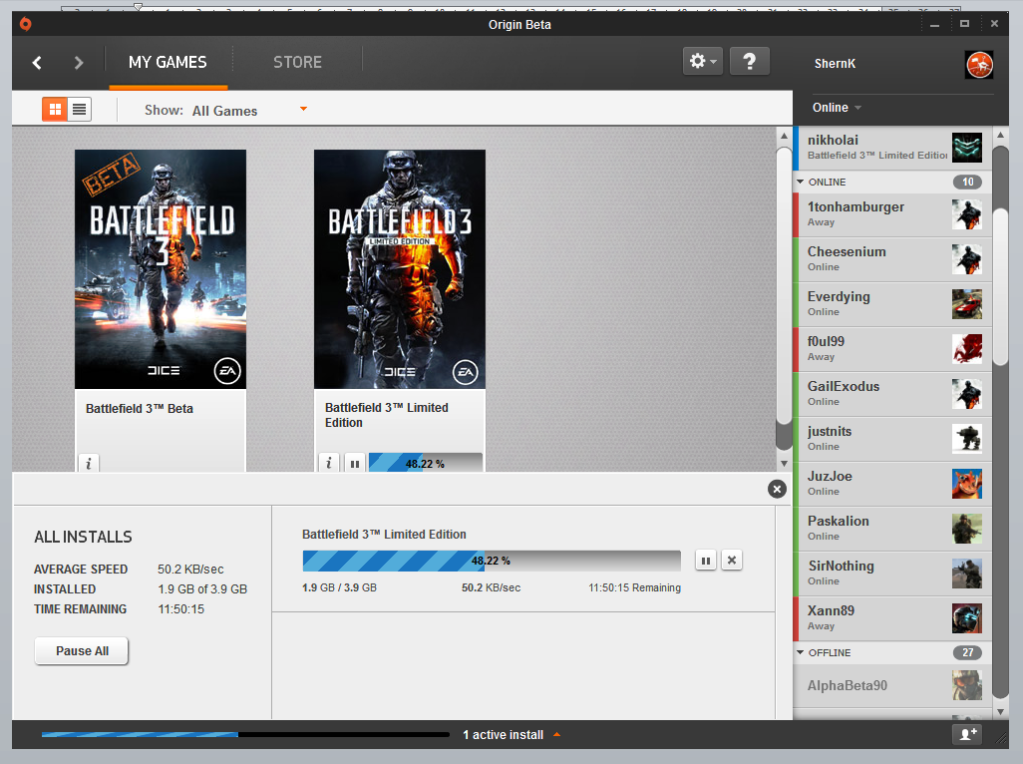Click the add friend icon
The image size is (1023, 764).
[x=967, y=734]
